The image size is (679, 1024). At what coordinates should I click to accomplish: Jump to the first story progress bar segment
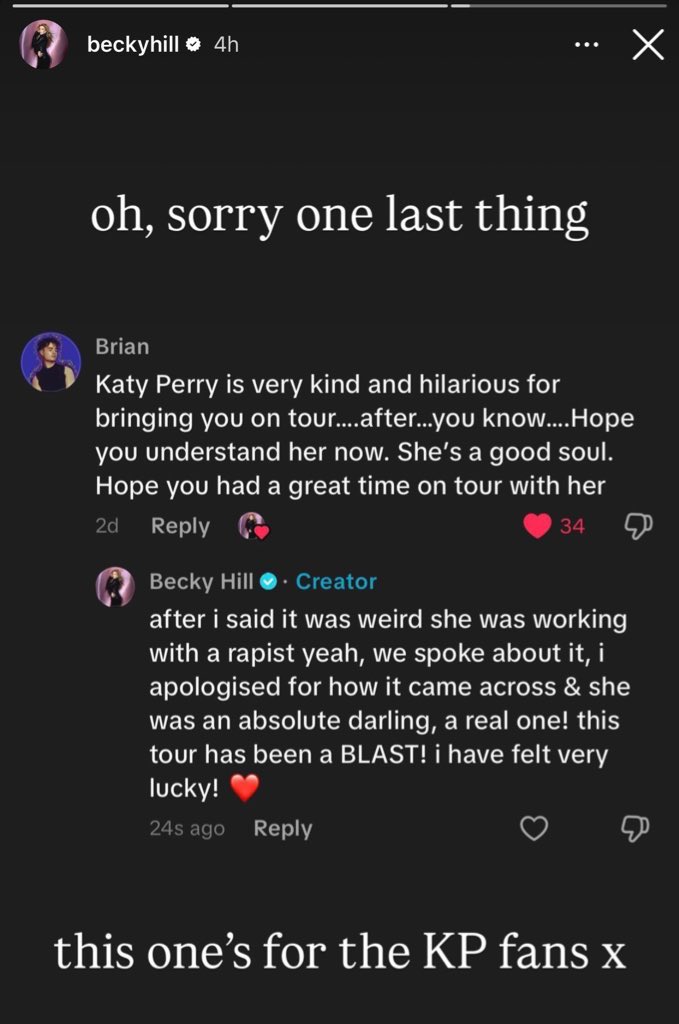[116, 5]
